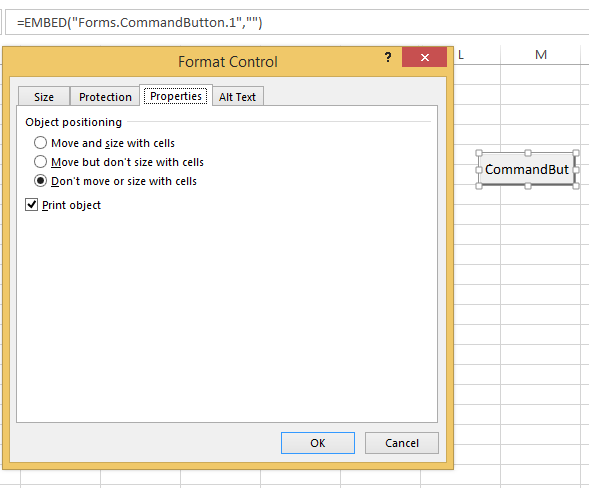This screenshot has height=488, width=589.
Task: Click the Cancel button
Action: point(402,443)
